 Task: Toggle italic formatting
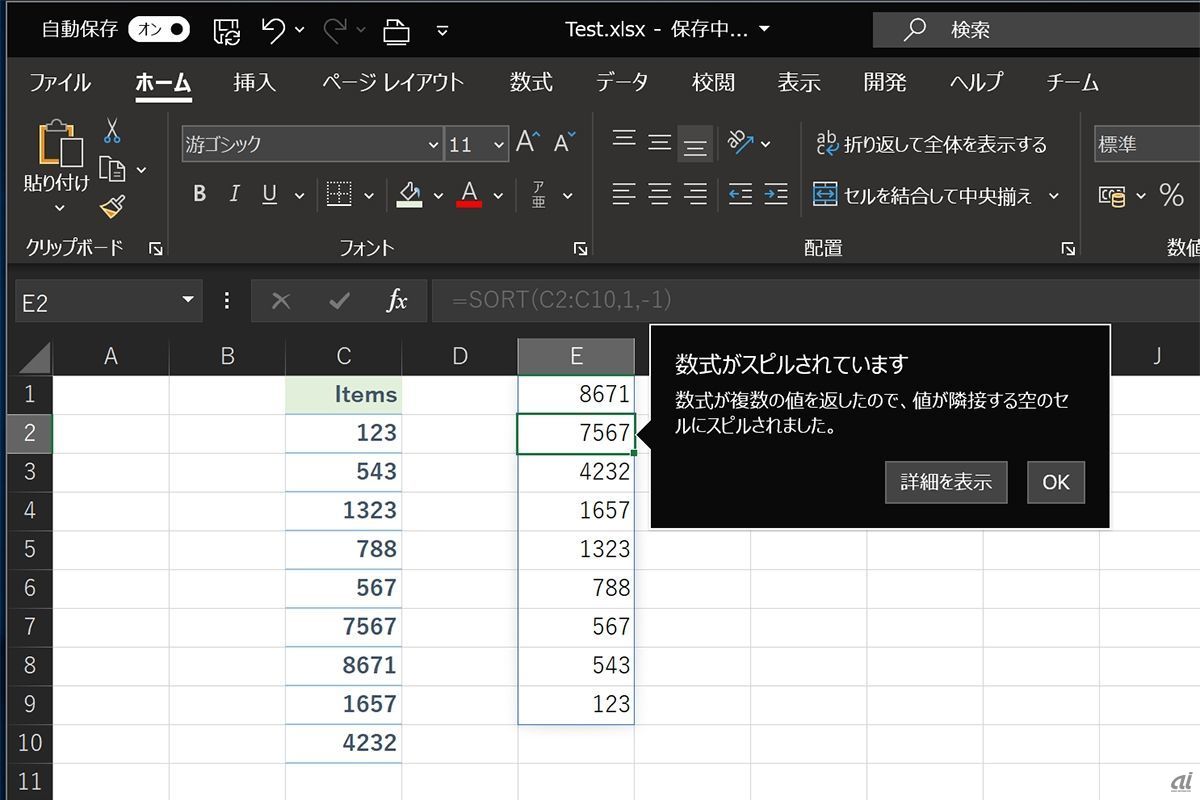click(234, 194)
